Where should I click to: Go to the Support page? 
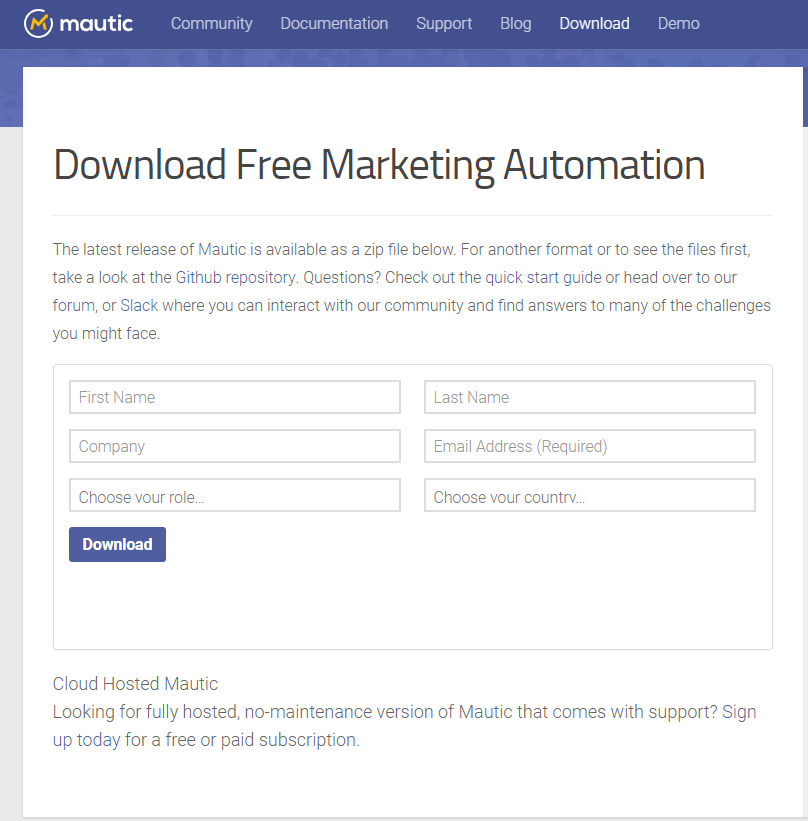(444, 24)
